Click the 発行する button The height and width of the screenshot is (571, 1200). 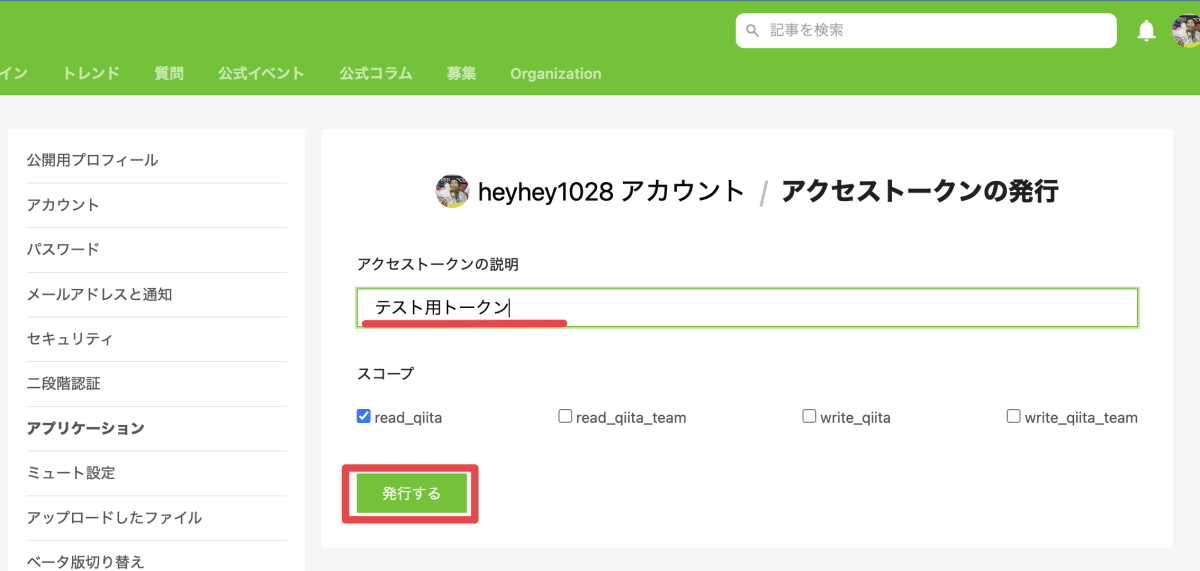coord(411,493)
